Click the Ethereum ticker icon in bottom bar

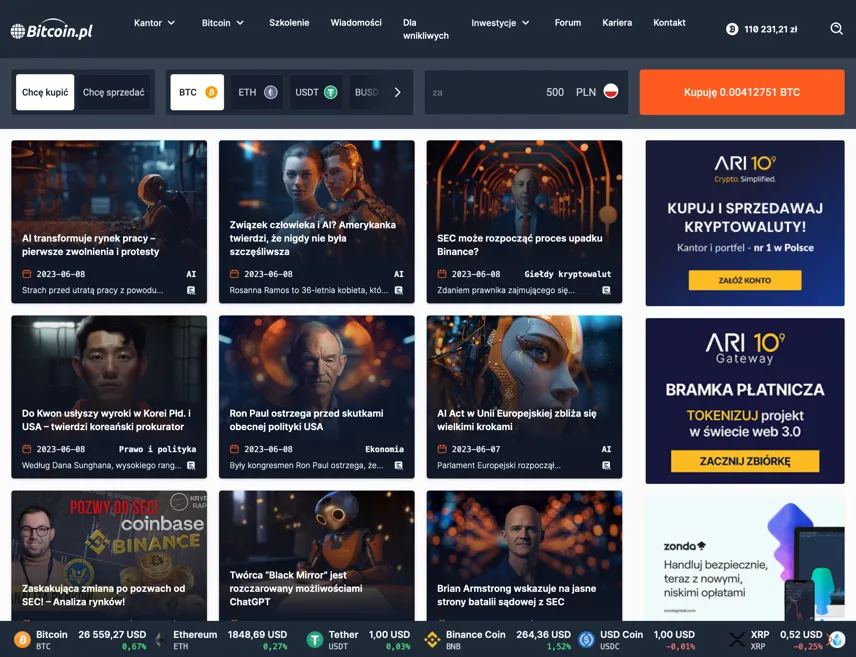[x=159, y=639]
